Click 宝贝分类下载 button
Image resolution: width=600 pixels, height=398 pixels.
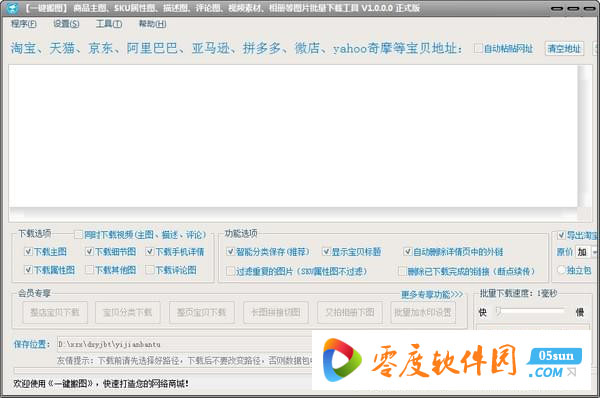[127, 312]
